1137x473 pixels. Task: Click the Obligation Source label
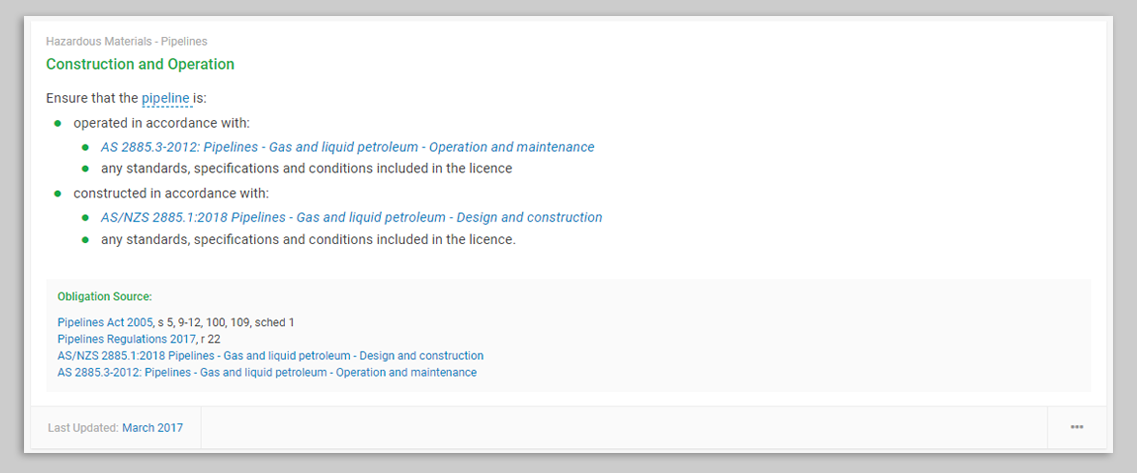tap(105, 297)
